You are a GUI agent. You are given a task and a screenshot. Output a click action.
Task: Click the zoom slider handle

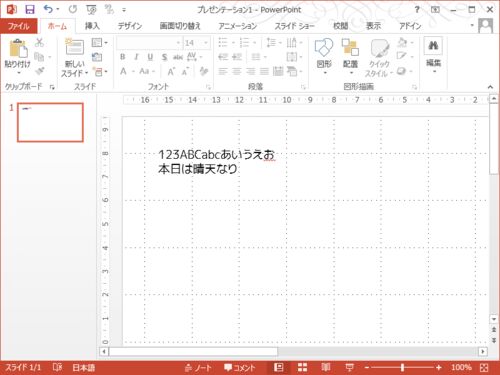403,368
